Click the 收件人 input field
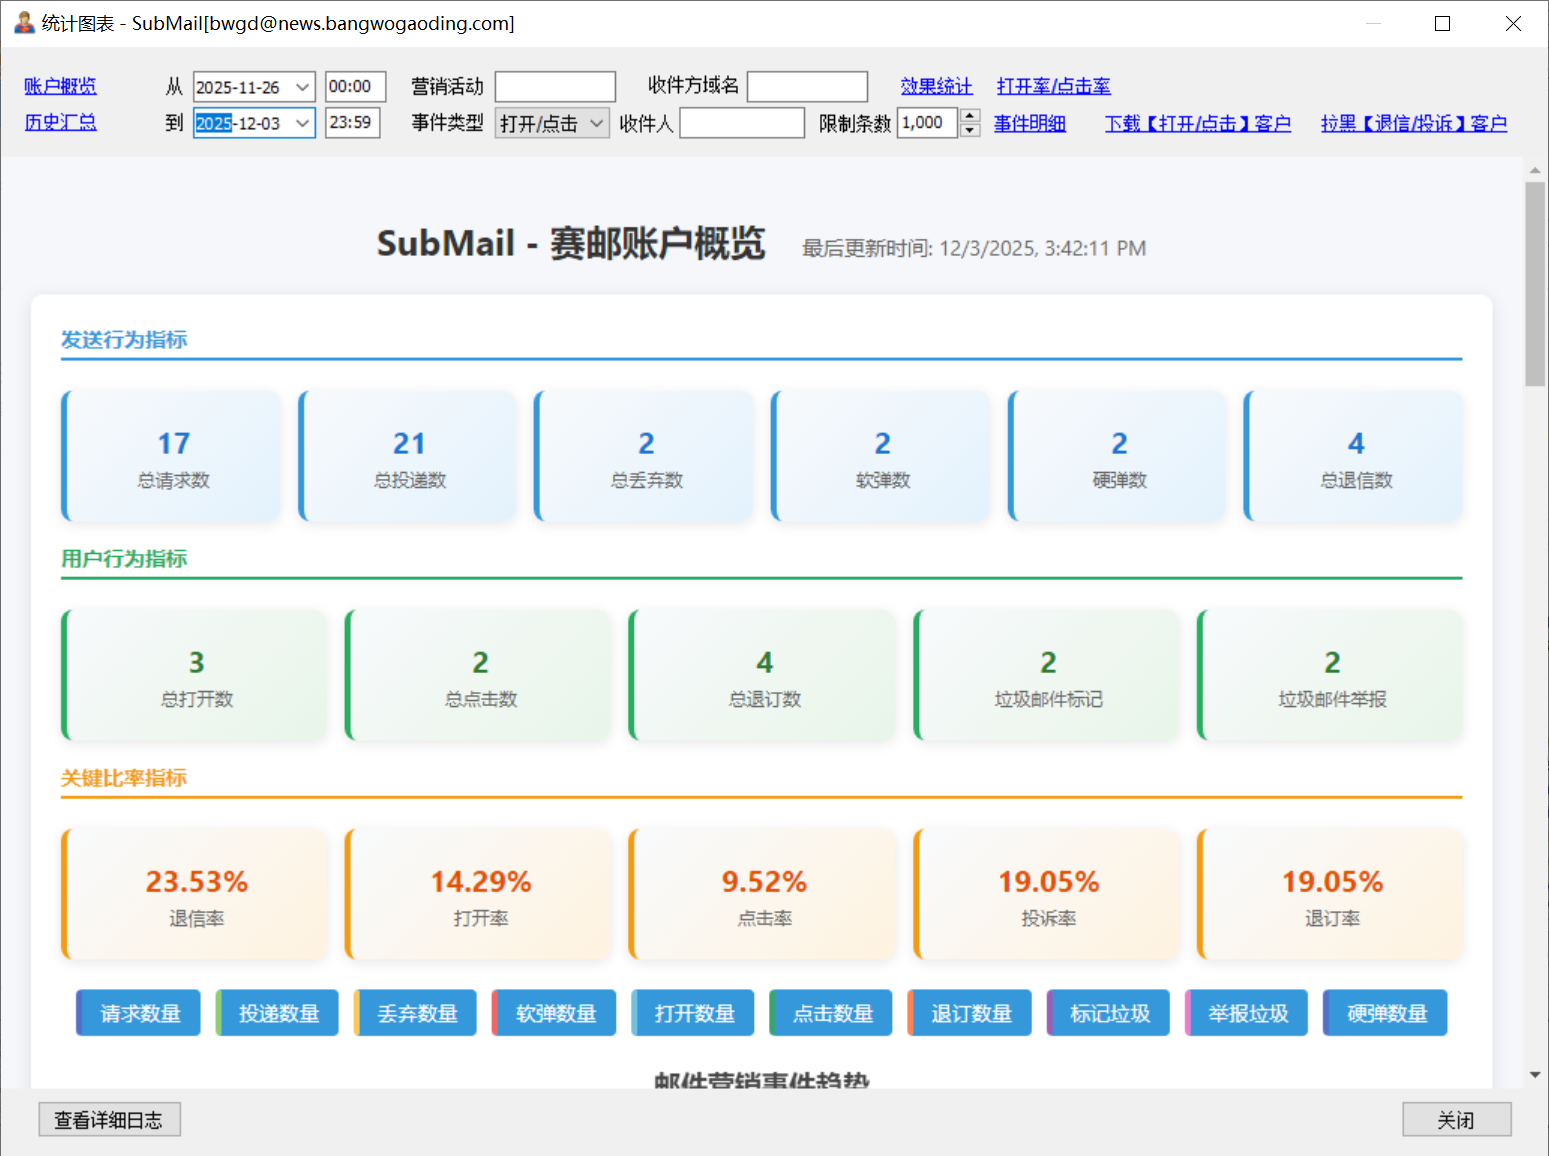Screen dimensions: 1549x1156 [741, 122]
